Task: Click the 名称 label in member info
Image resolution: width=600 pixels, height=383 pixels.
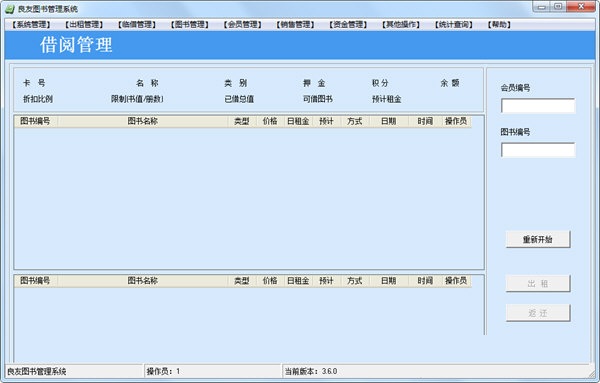Action: pyautogui.click(x=147, y=83)
